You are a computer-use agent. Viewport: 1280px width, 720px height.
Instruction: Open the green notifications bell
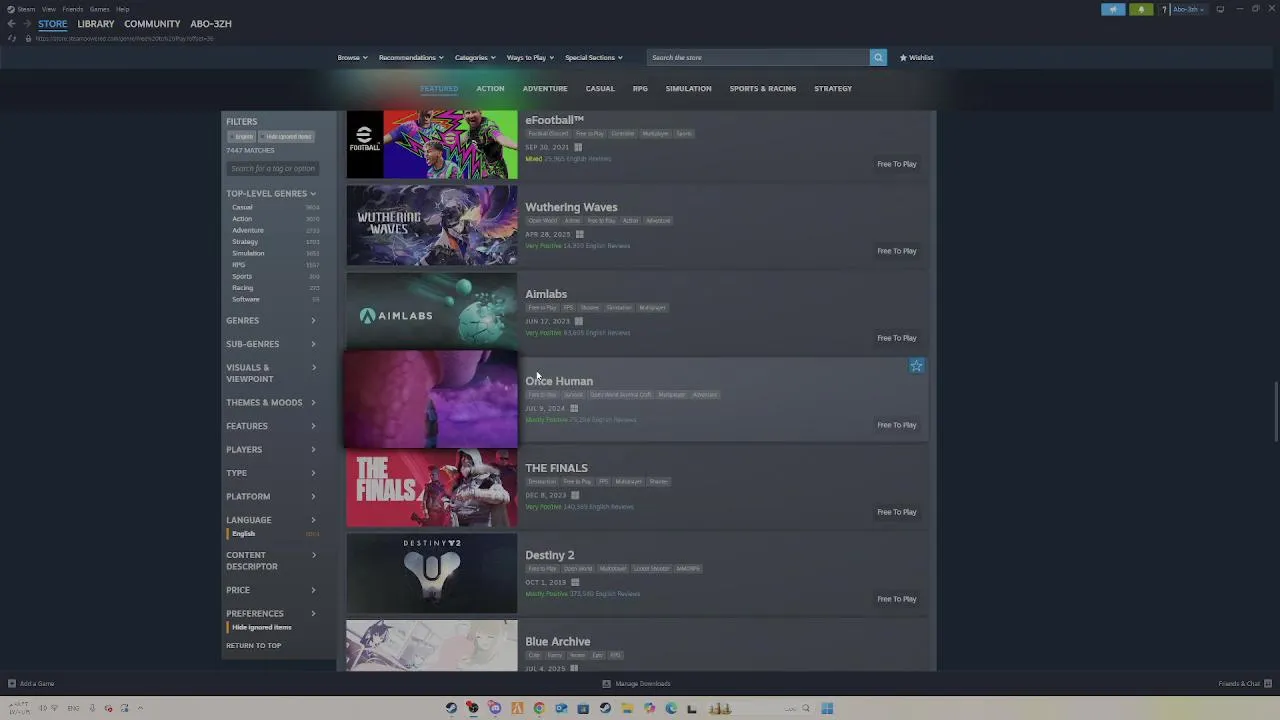tap(1141, 9)
